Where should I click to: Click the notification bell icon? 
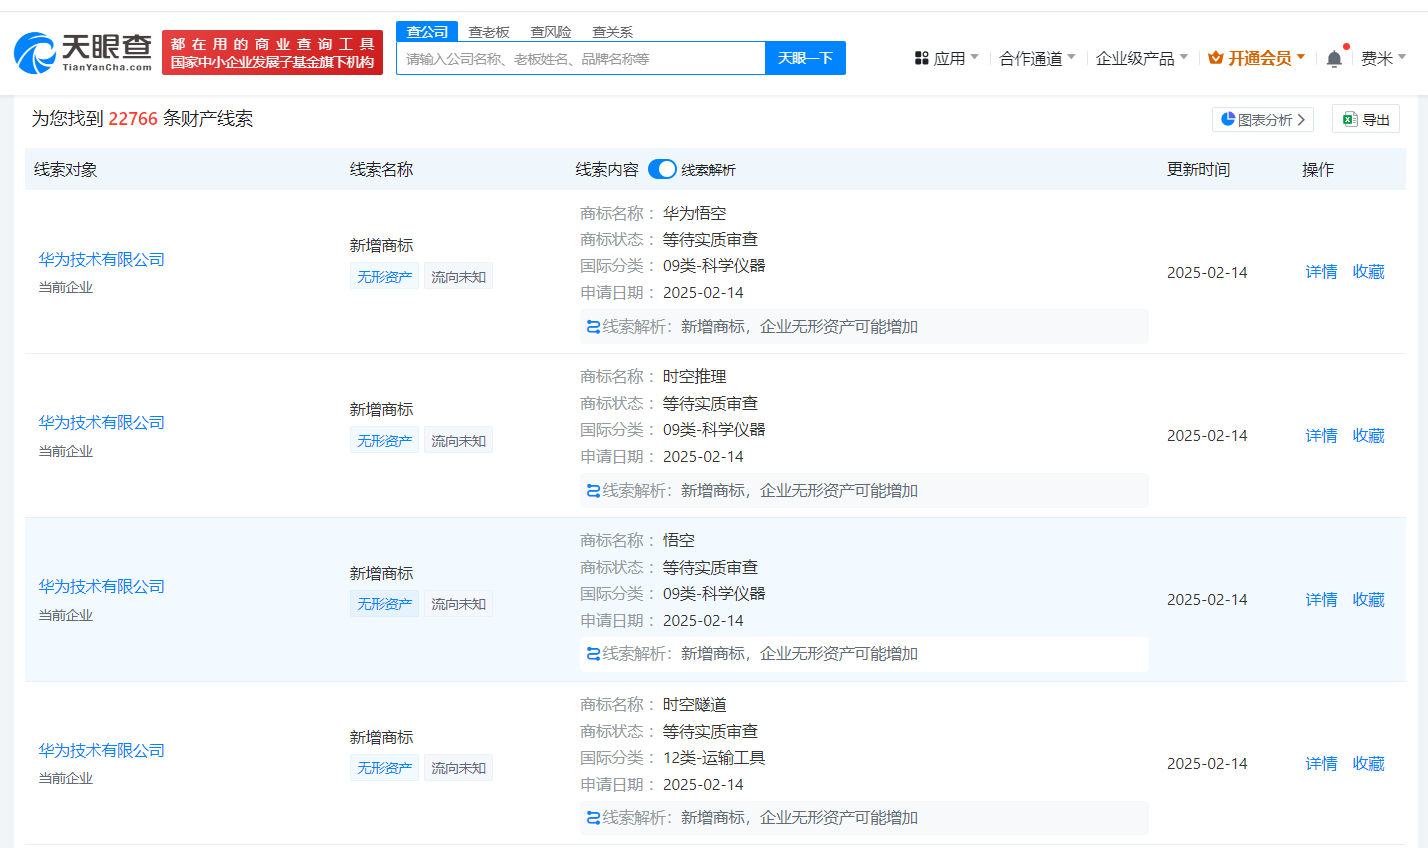pyautogui.click(x=1334, y=59)
